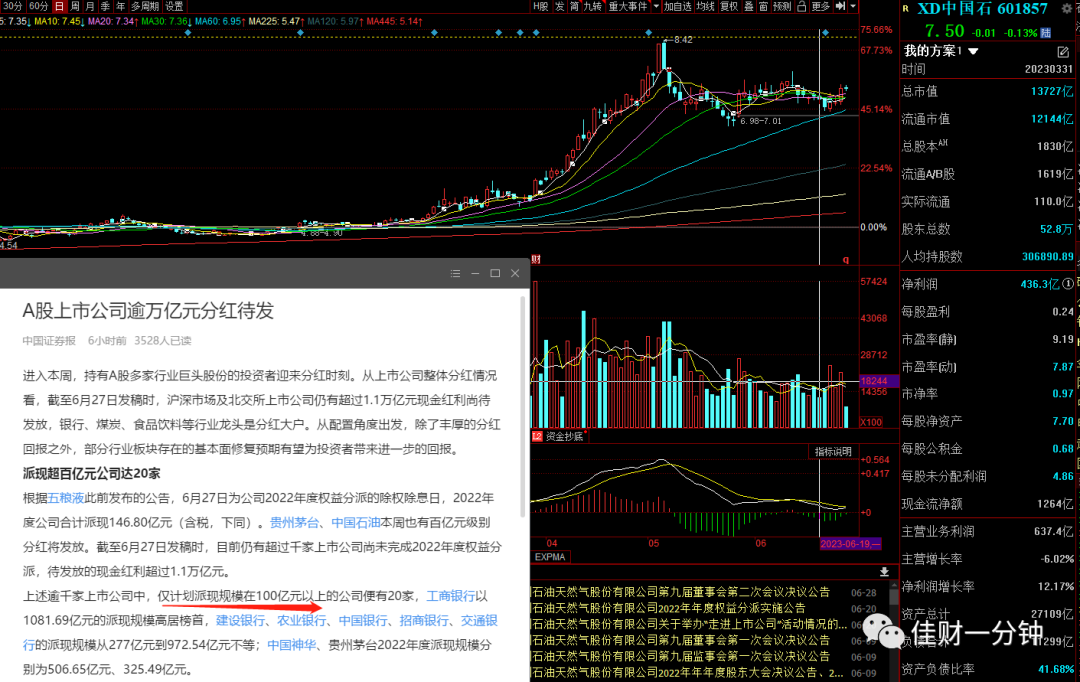Click the 18244 volume value label
The width and height of the screenshot is (1080, 682).
pyautogui.click(x=878, y=381)
